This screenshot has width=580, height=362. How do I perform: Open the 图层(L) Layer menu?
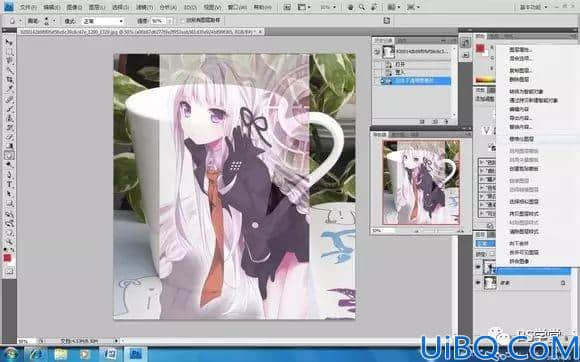(97, 7)
